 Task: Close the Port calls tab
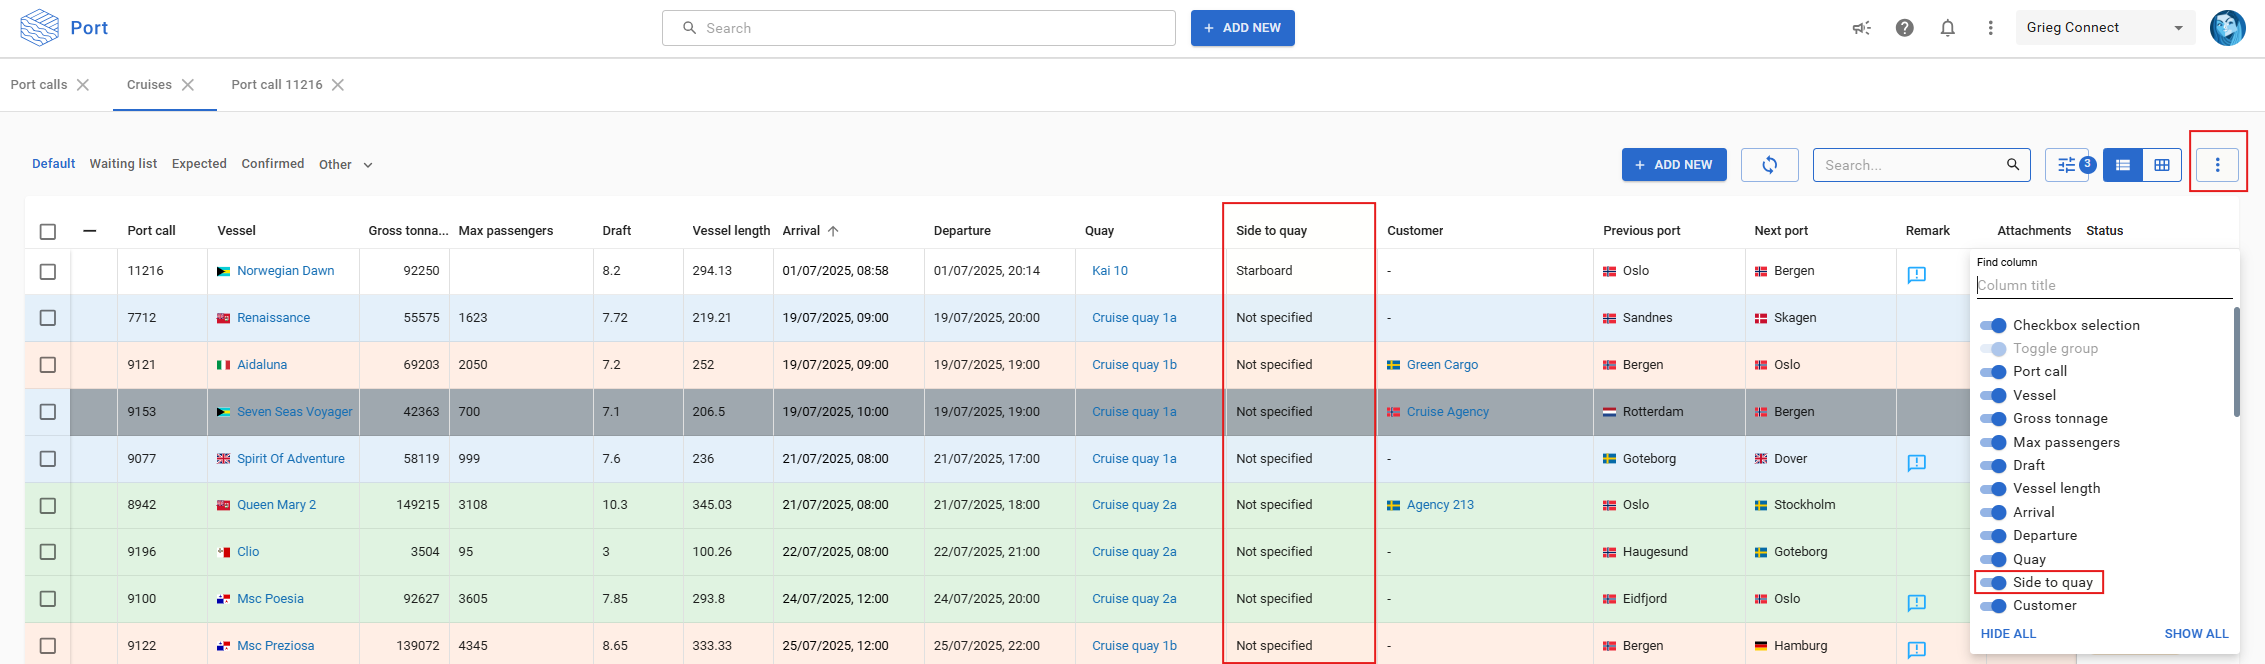pyautogui.click(x=83, y=85)
